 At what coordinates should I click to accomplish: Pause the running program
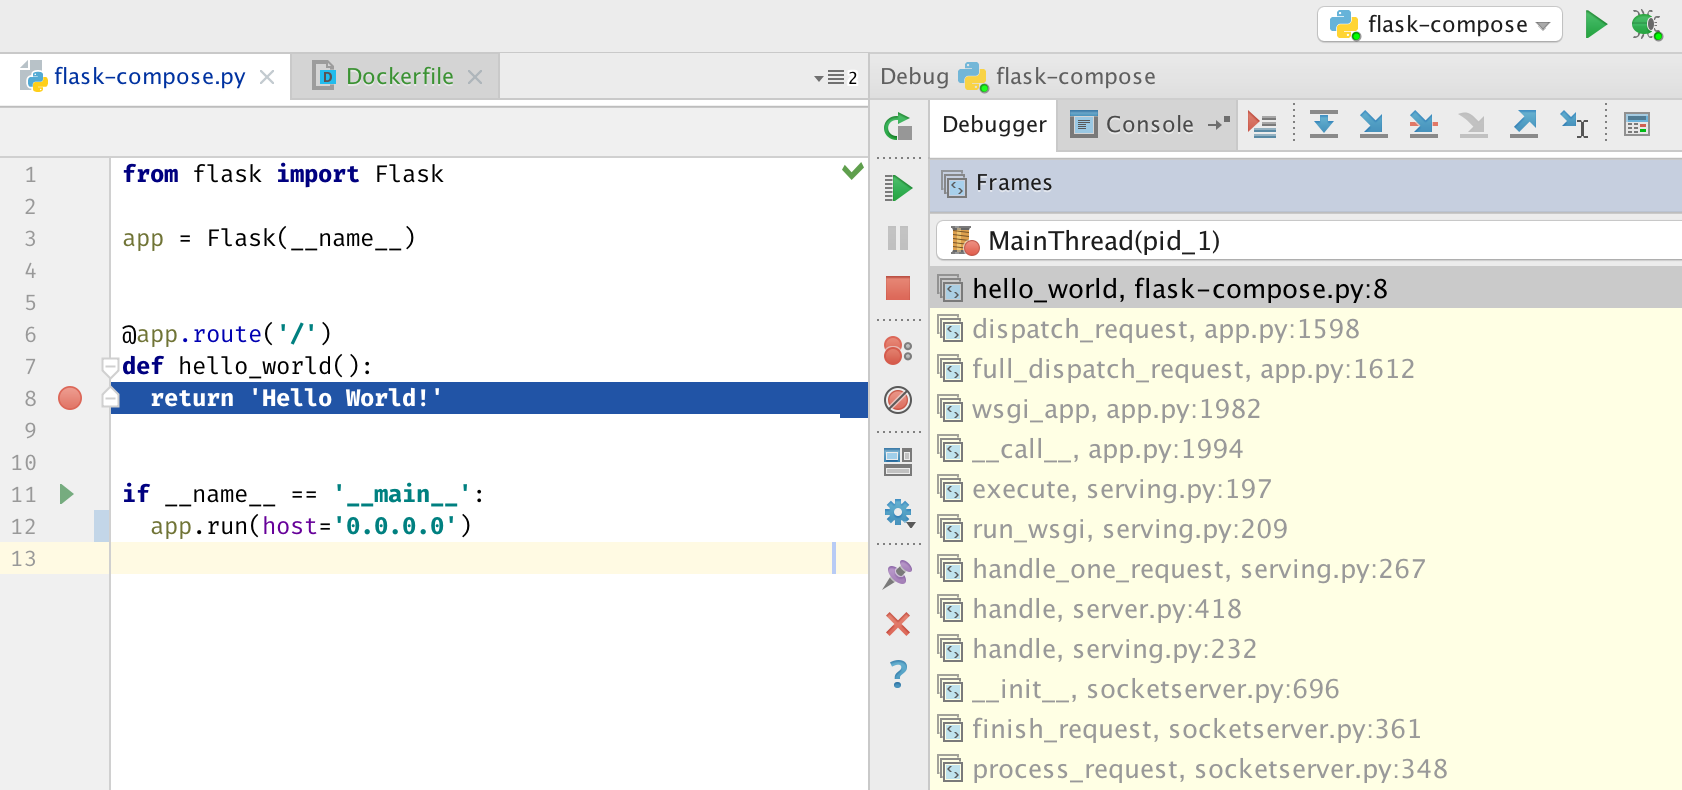coord(898,238)
